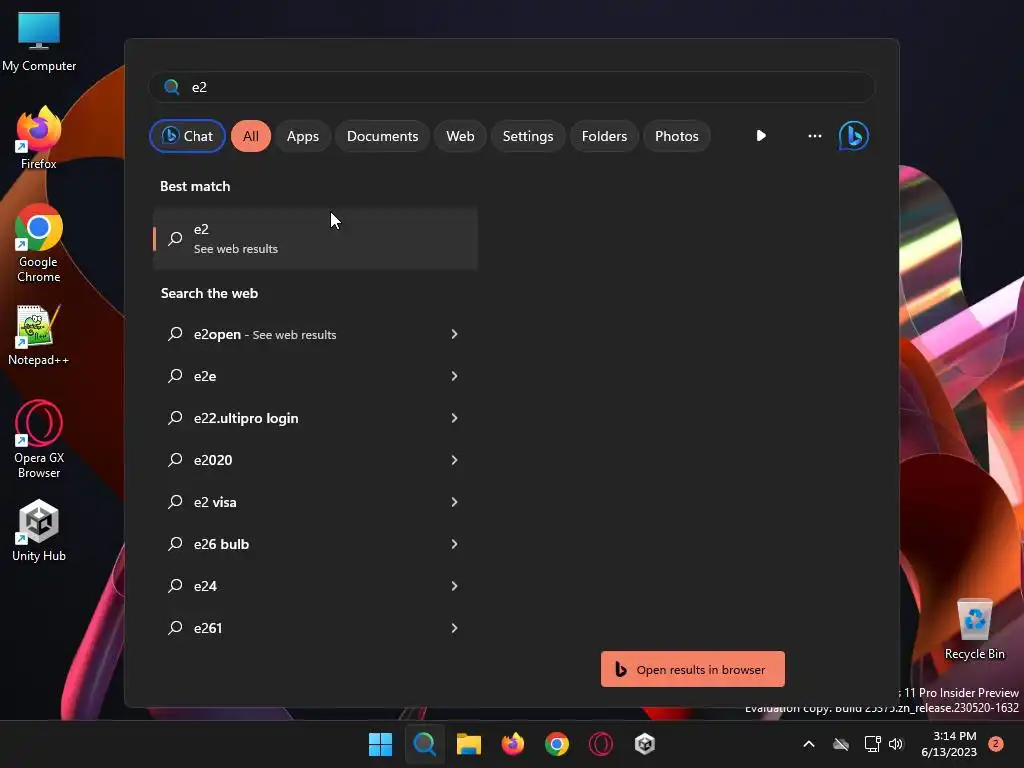Switch to the Chat tab
Image resolution: width=1024 pixels, height=768 pixels.
(187, 136)
